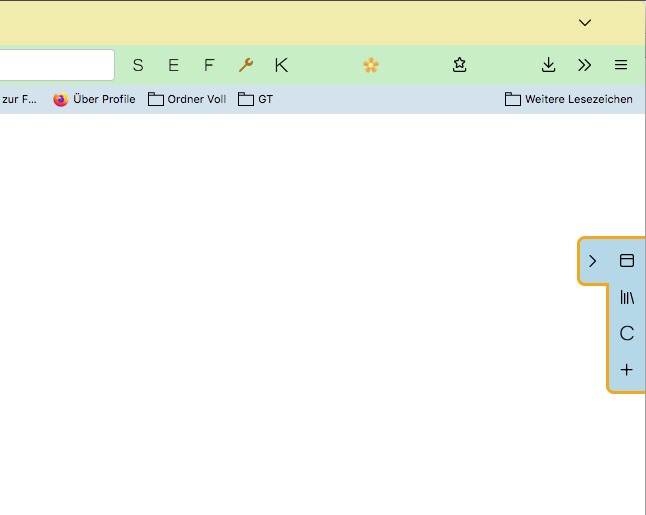Expand the side panel with the arrow
This screenshot has width=646, height=515.
pos(593,261)
